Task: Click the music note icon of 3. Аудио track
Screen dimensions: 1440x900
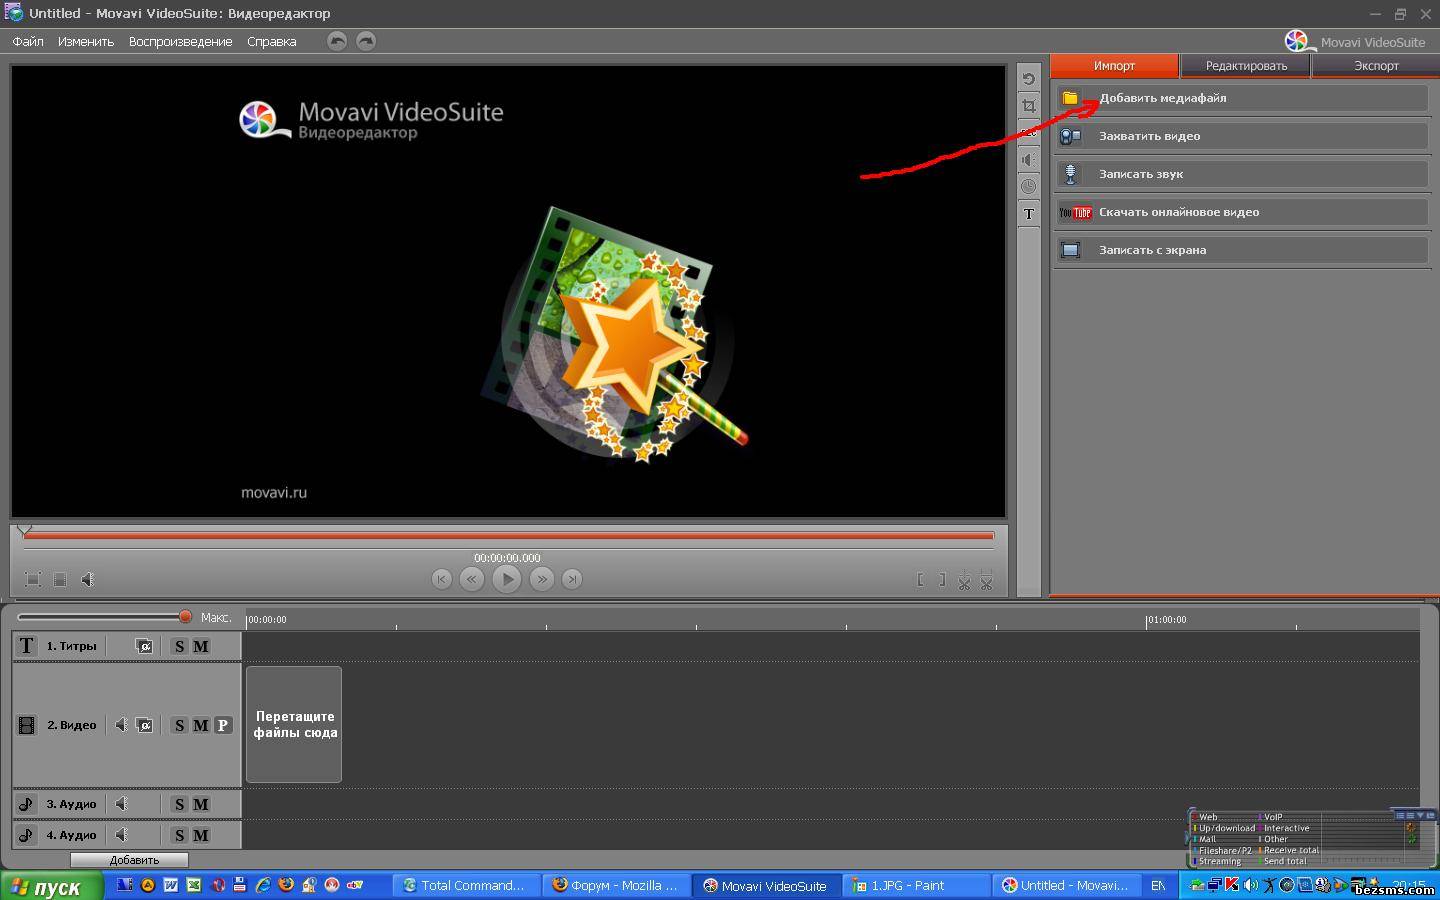Action: (x=27, y=804)
